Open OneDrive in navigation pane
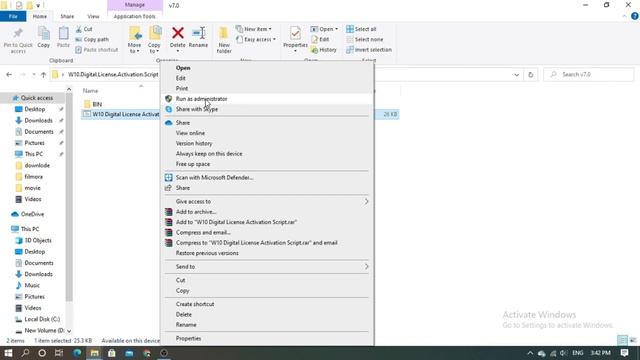 (x=32, y=214)
